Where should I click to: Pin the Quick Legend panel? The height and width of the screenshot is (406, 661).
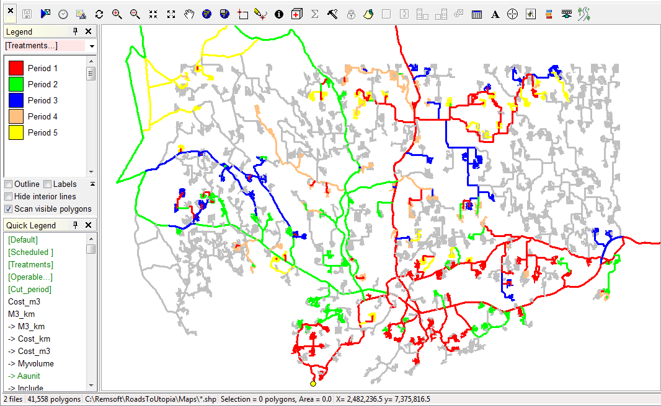point(75,225)
